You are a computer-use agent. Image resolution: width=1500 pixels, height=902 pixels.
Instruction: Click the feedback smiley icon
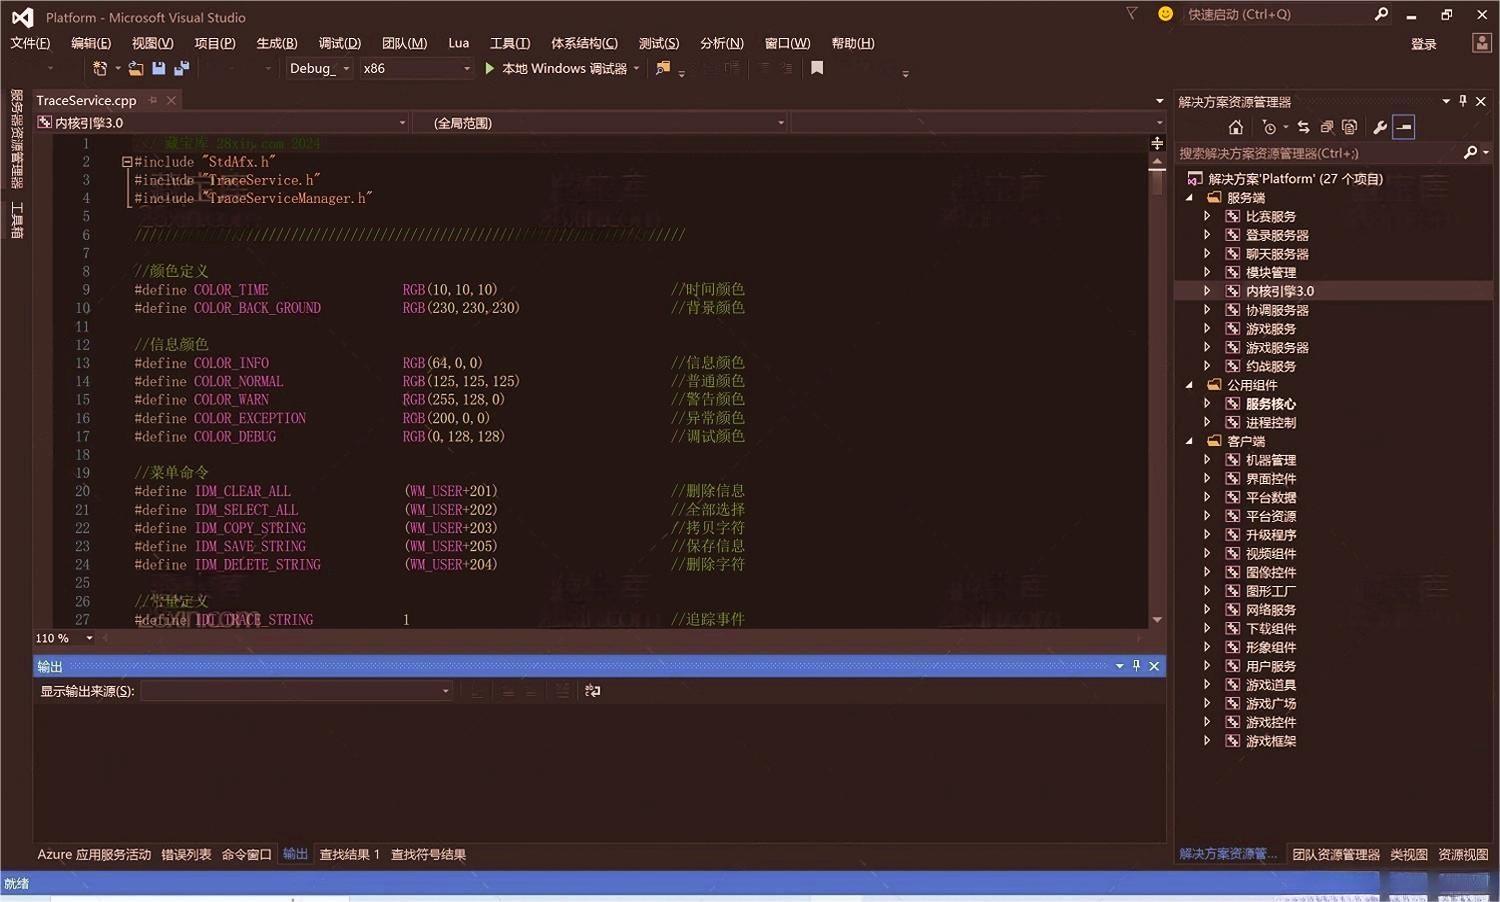pos(1165,14)
